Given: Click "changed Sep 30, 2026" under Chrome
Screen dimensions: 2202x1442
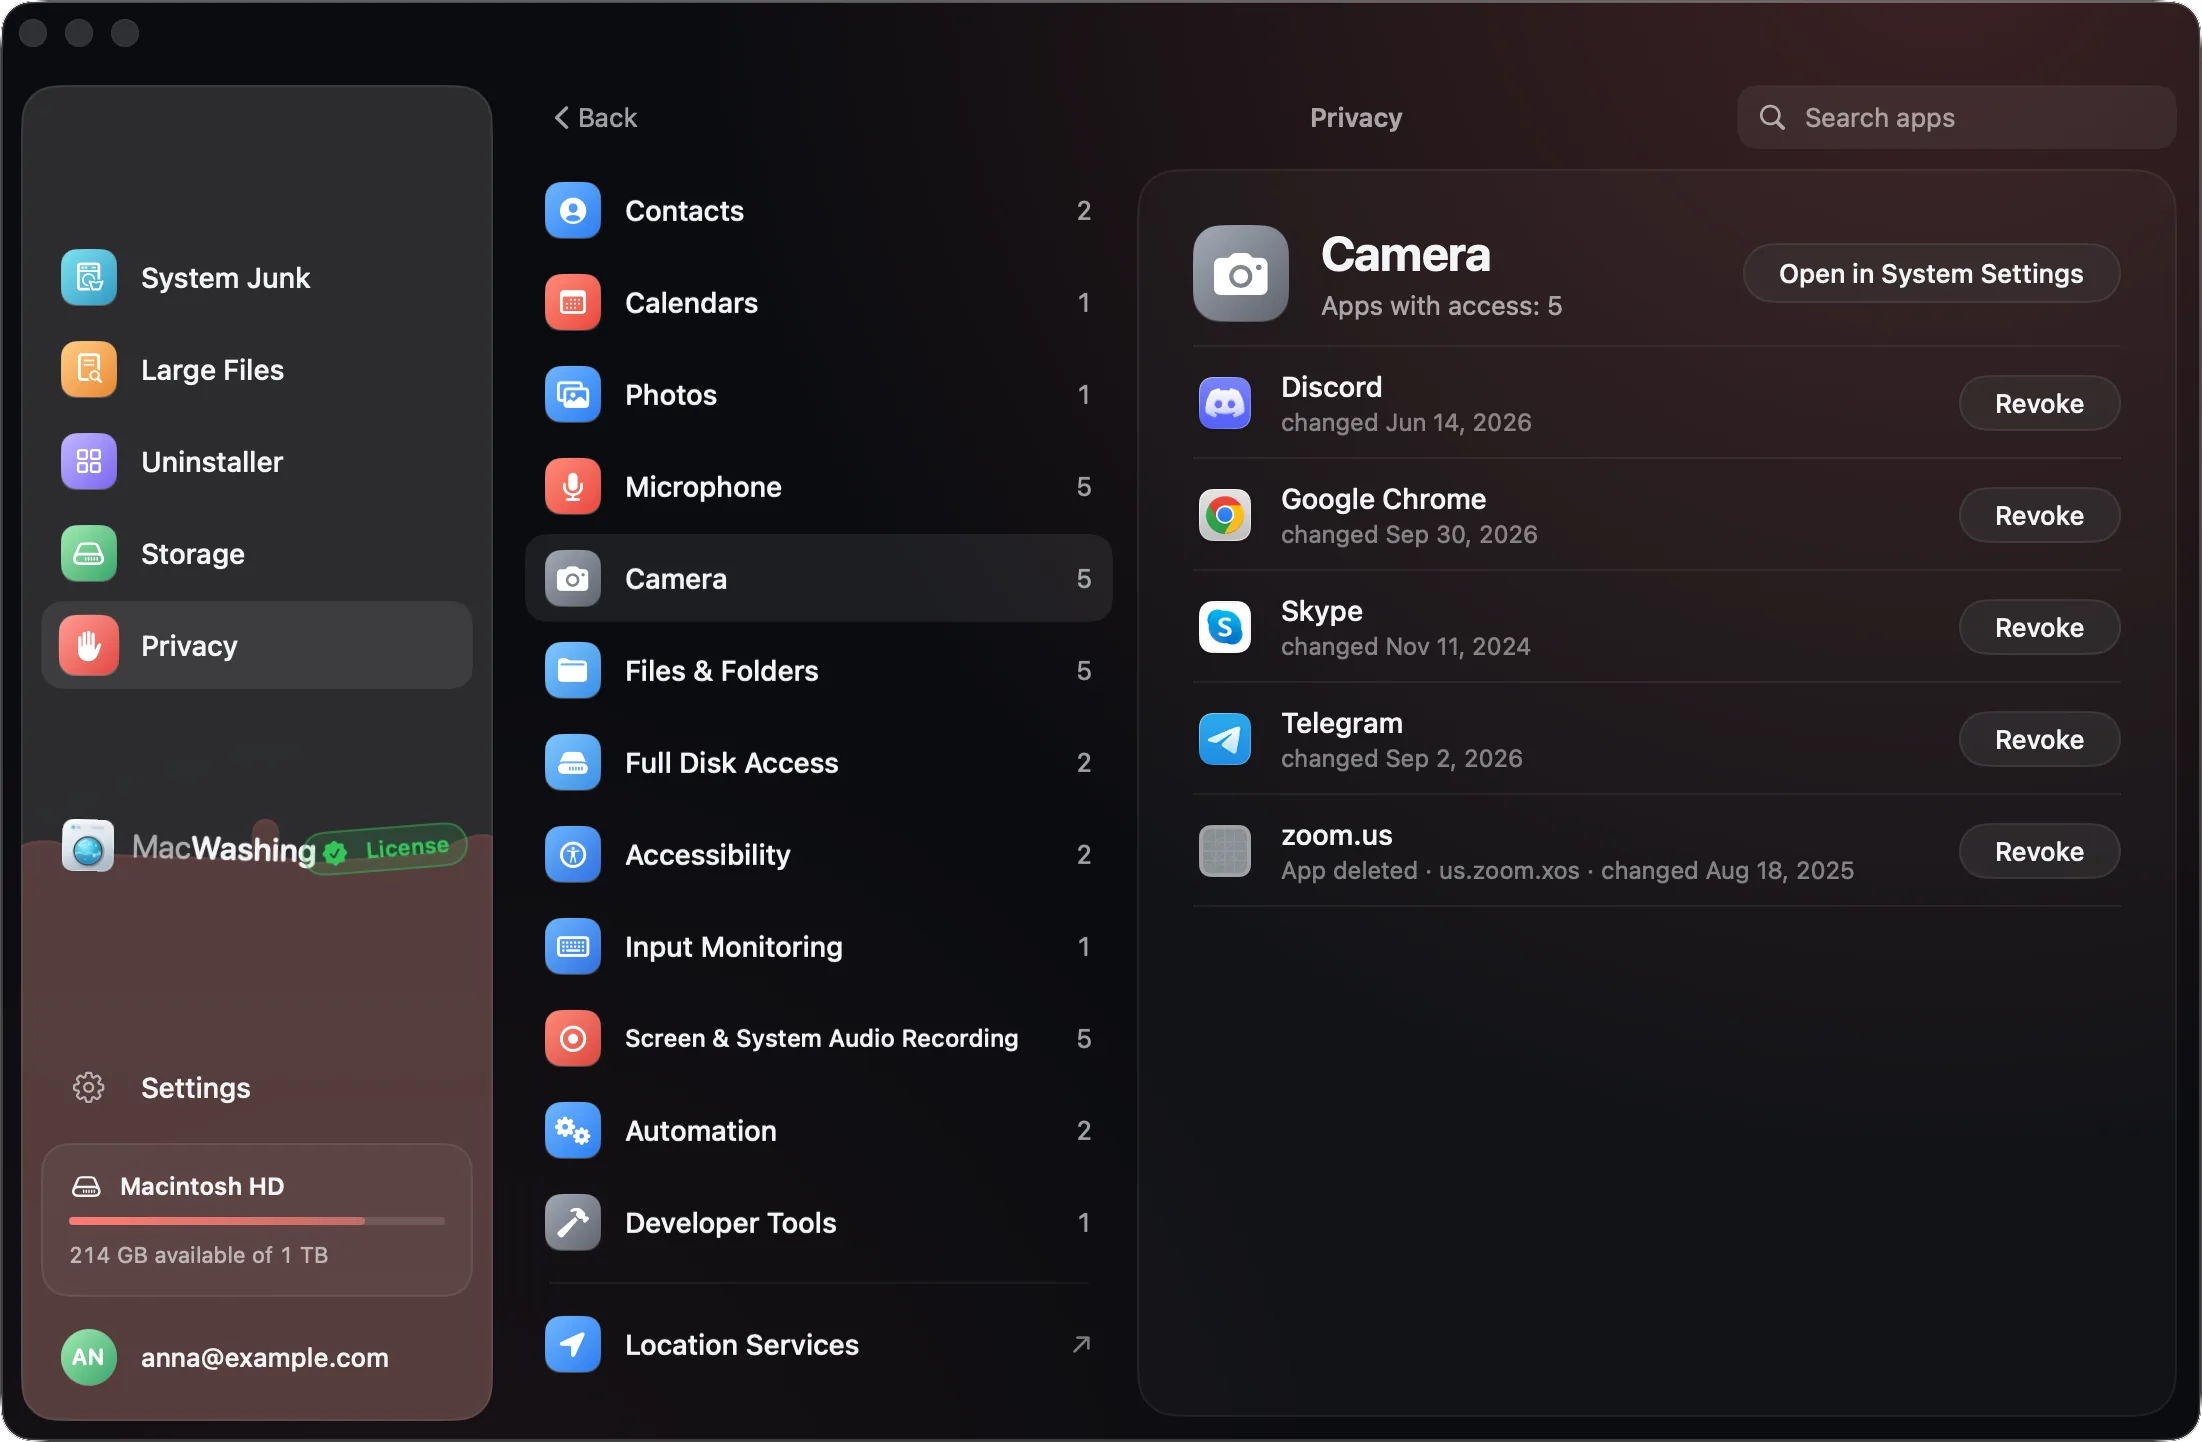Looking at the screenshot, I should tap(1409, 534).
